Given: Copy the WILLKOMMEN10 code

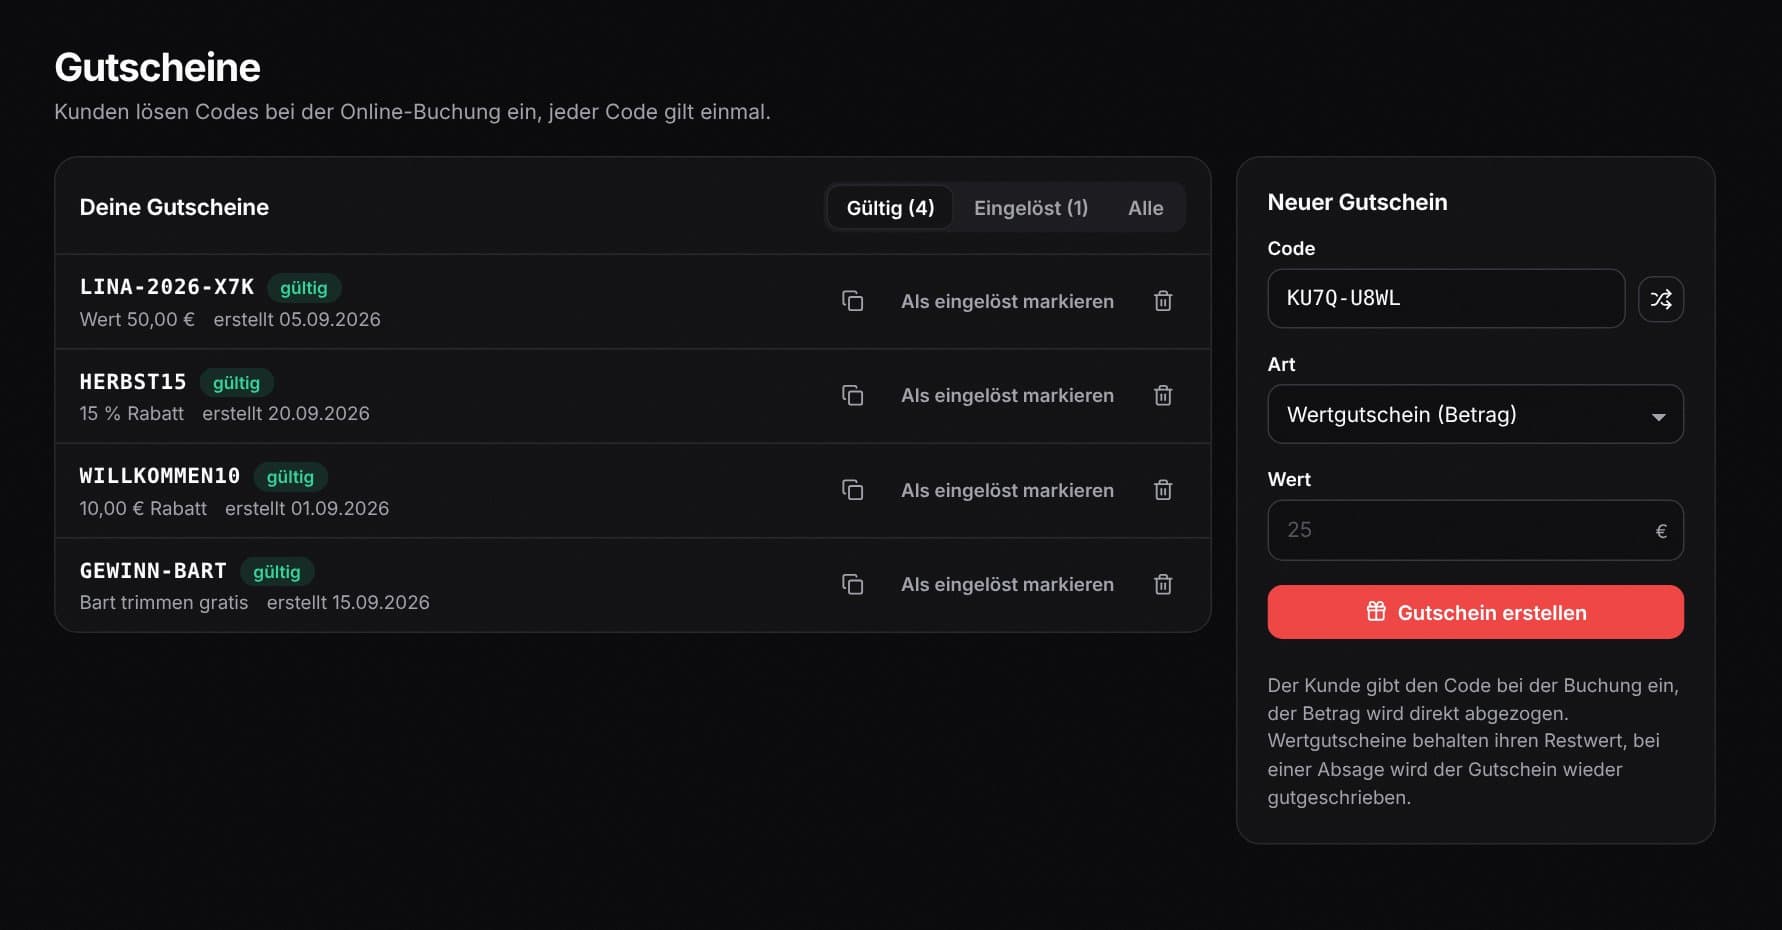Looking at the screenshot, I should [852, 490].
